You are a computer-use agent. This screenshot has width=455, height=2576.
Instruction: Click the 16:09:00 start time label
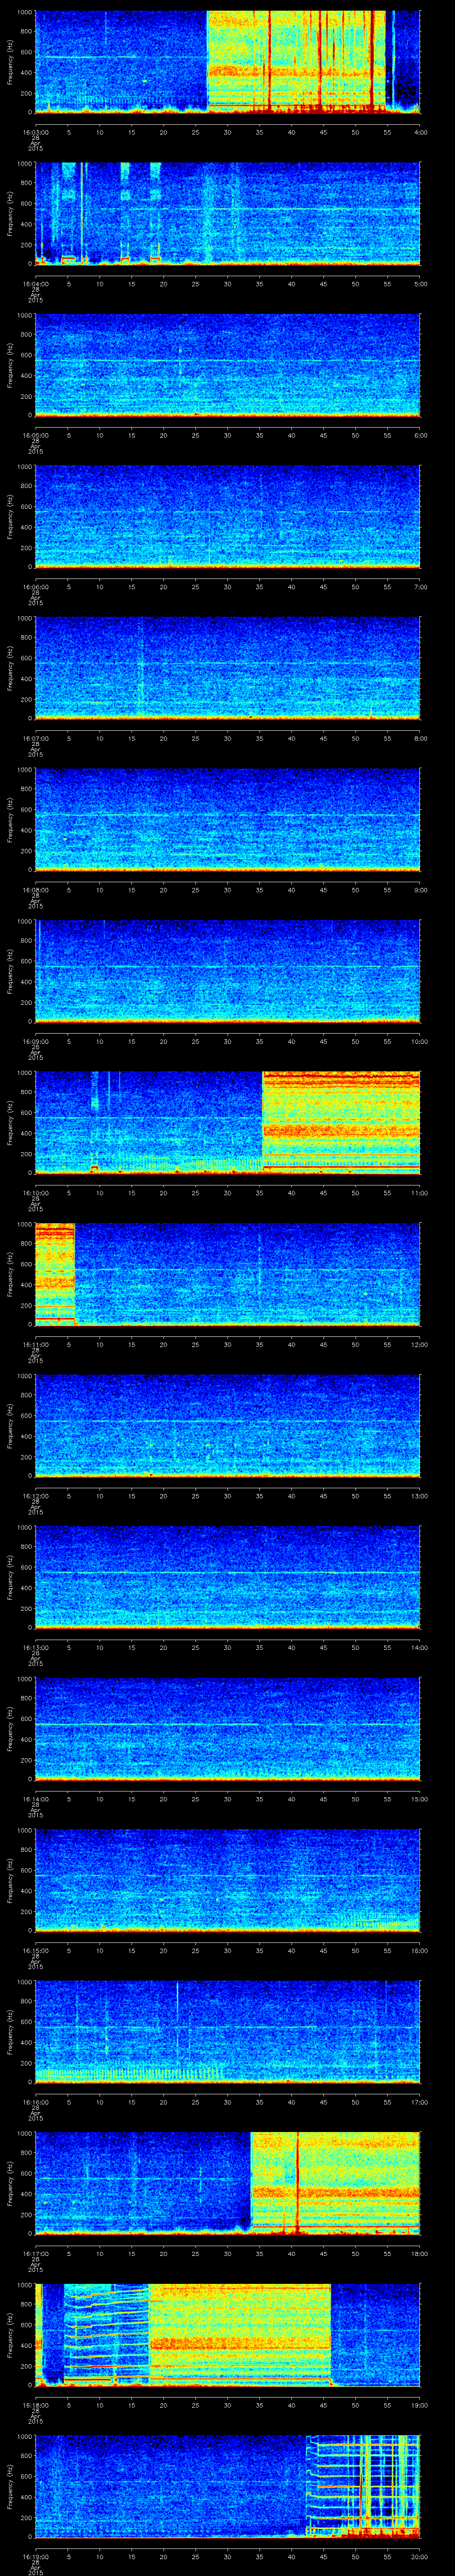35,1042
